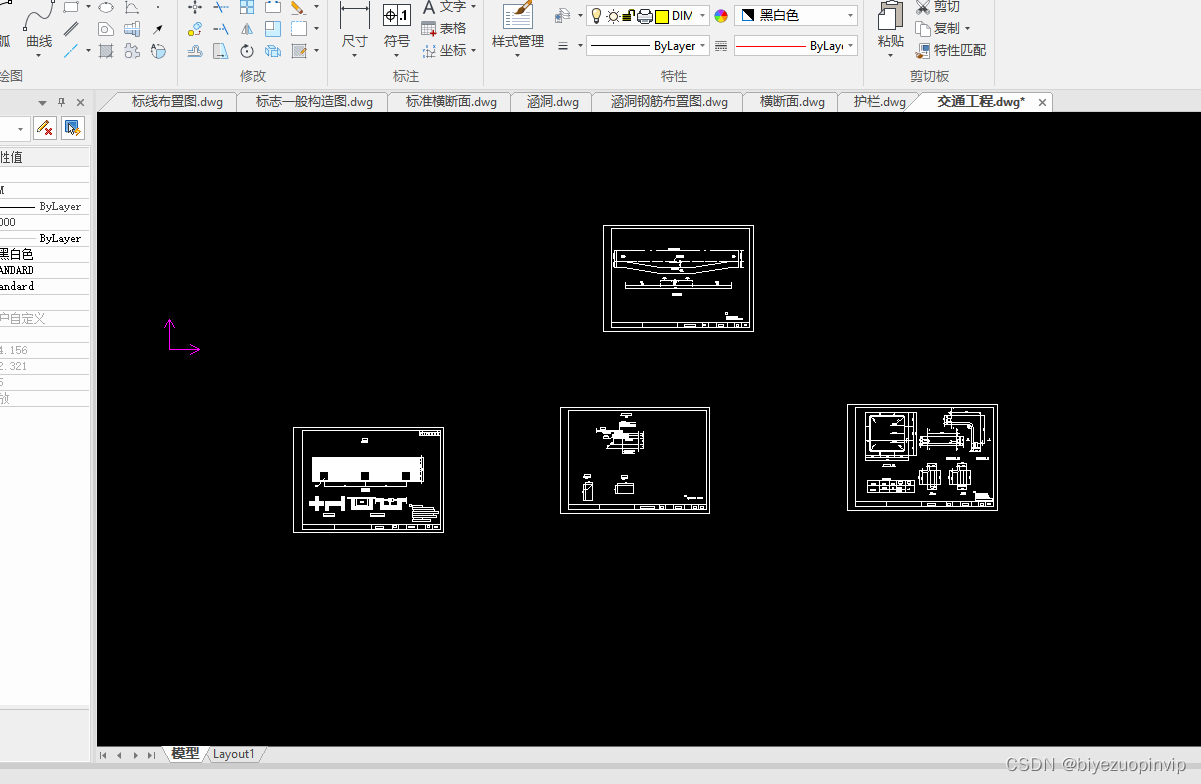Select the 模型 model tab
1201x784 pixels.
185,754
